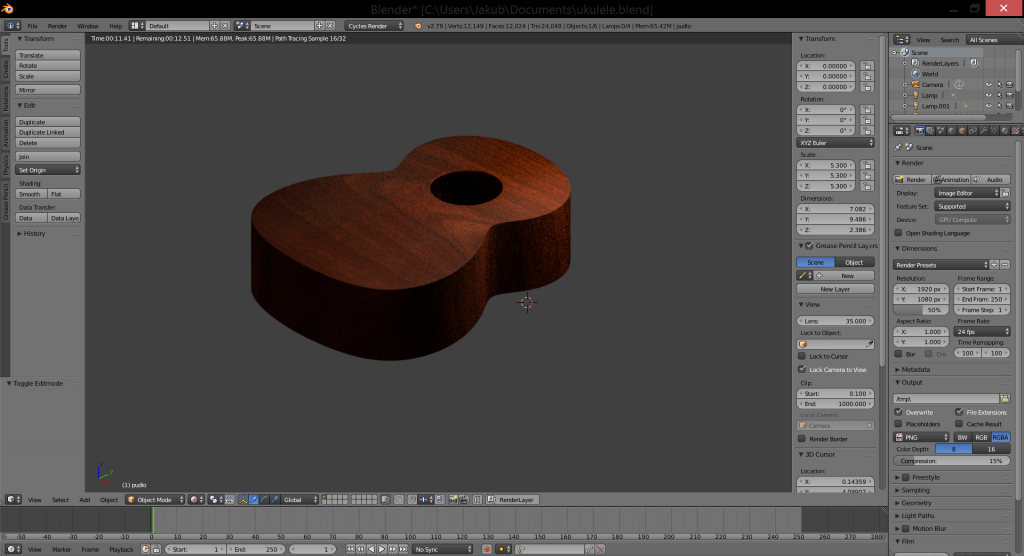This screenshot has height=556, width=1024.
Task: Open the Select menu in 3D view header
Action: coord(60,500)
